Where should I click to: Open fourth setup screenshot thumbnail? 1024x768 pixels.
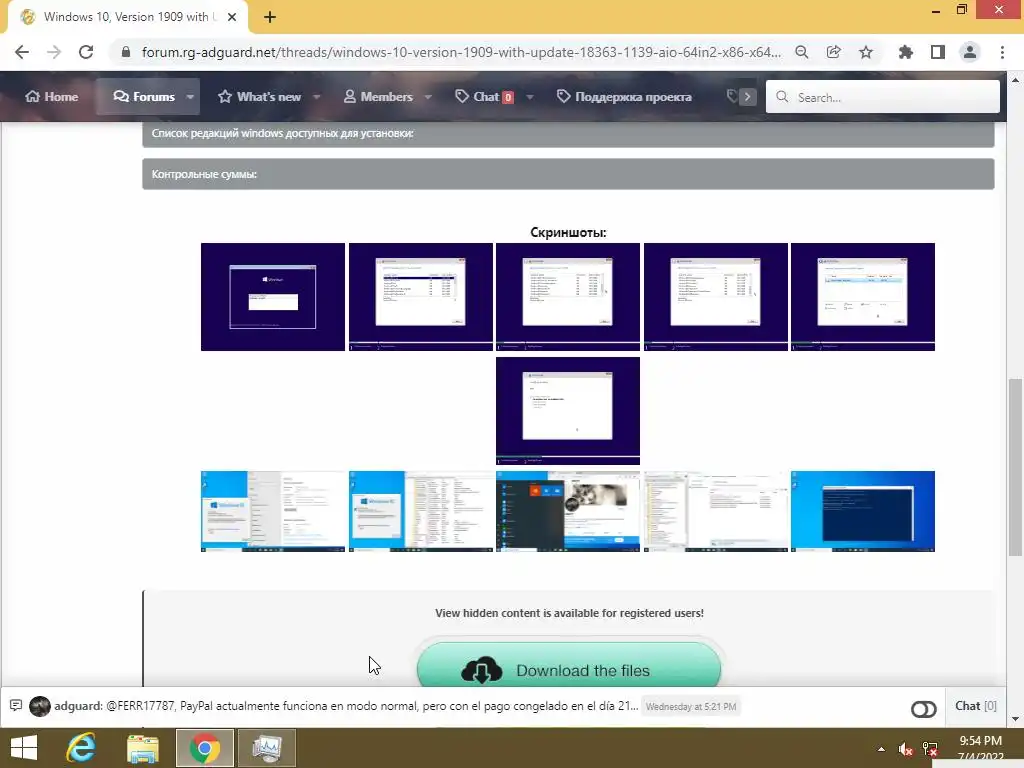tap(716, 297)
